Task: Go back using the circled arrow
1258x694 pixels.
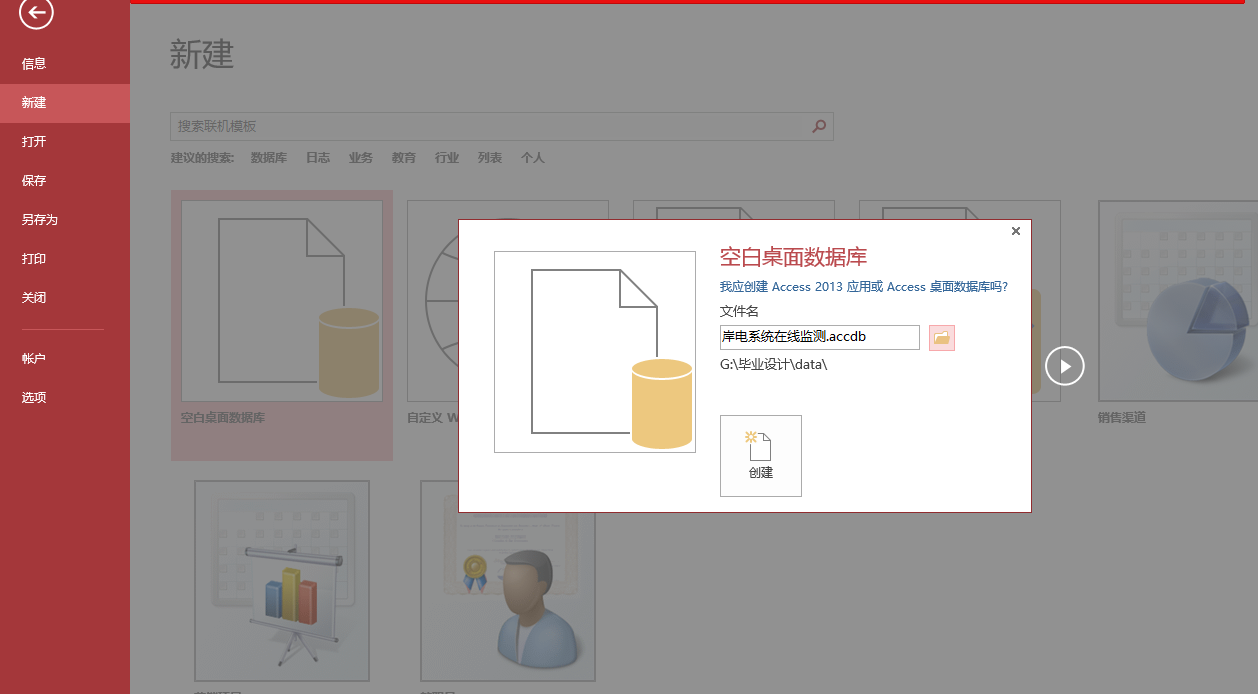Action: click(x=37, y=13)
